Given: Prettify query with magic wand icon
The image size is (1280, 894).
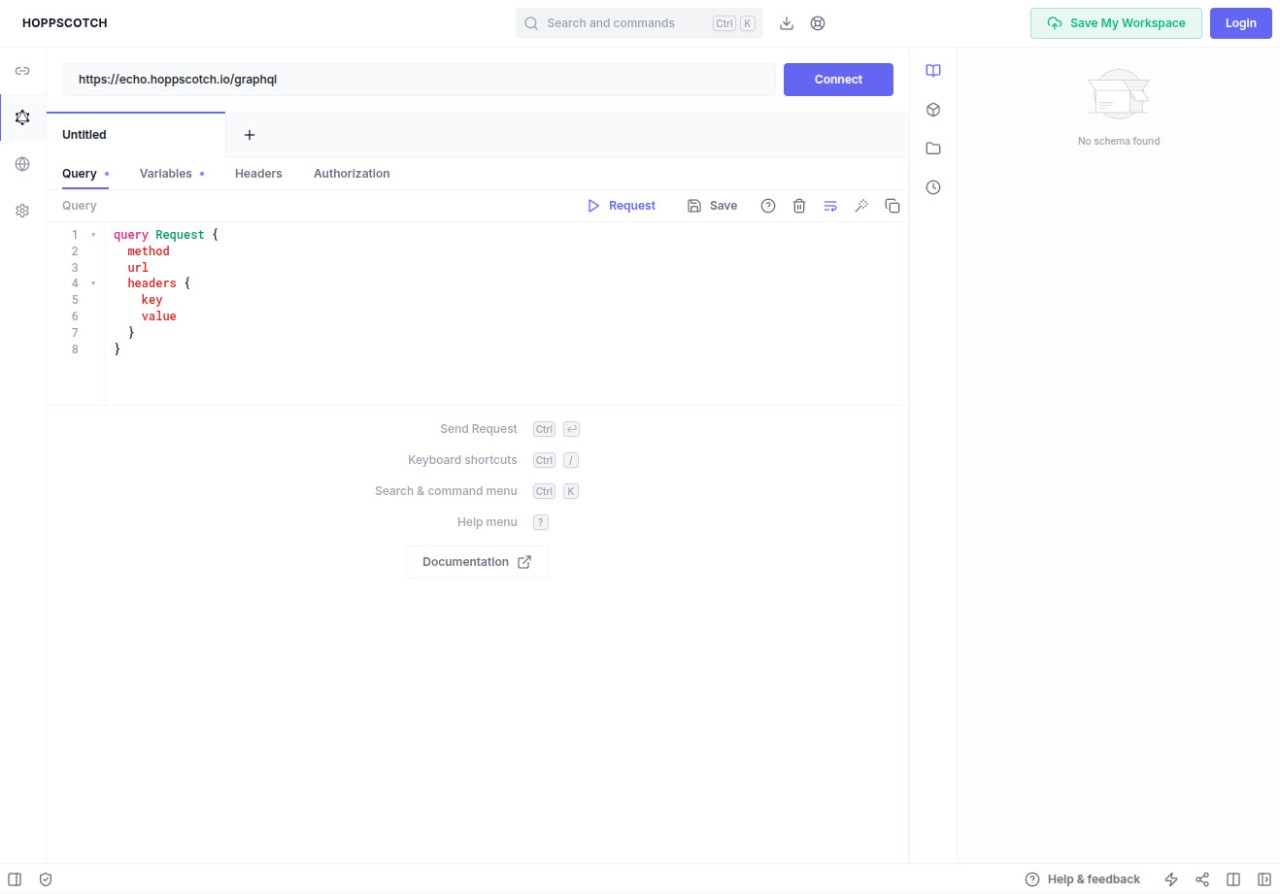Looking at the screenshot, I should click(x=861, y=206).
